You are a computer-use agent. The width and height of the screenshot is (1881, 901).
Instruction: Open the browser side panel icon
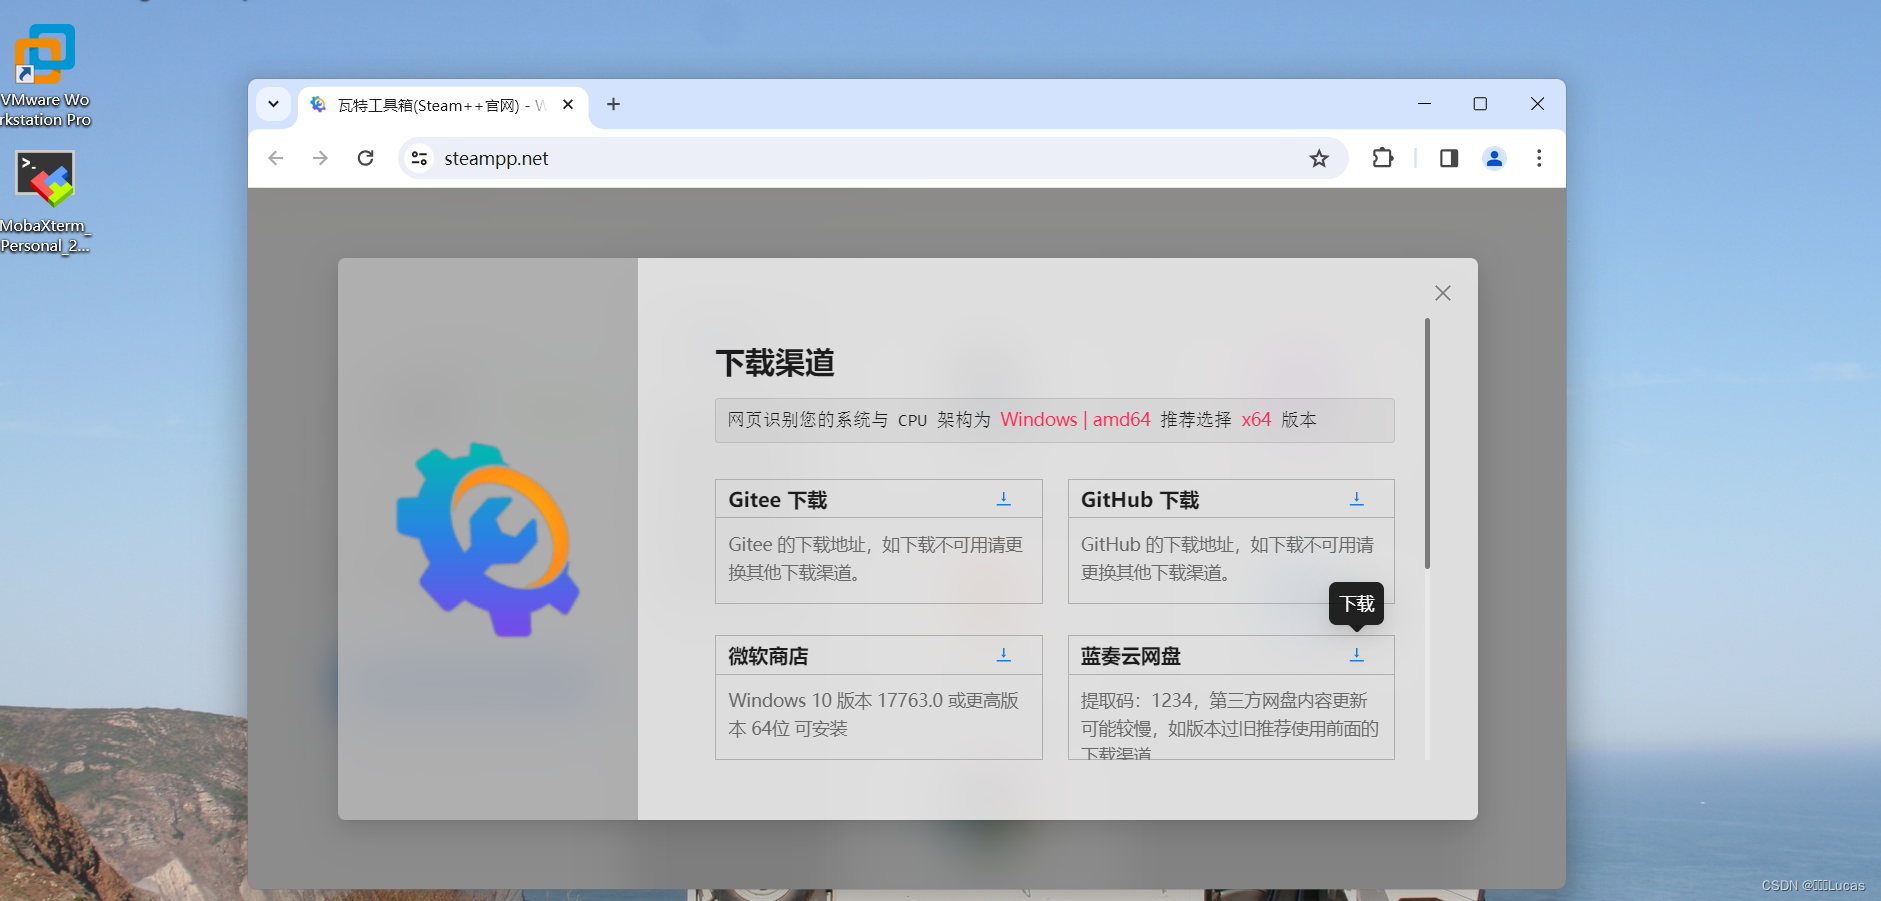[1447, 158]
